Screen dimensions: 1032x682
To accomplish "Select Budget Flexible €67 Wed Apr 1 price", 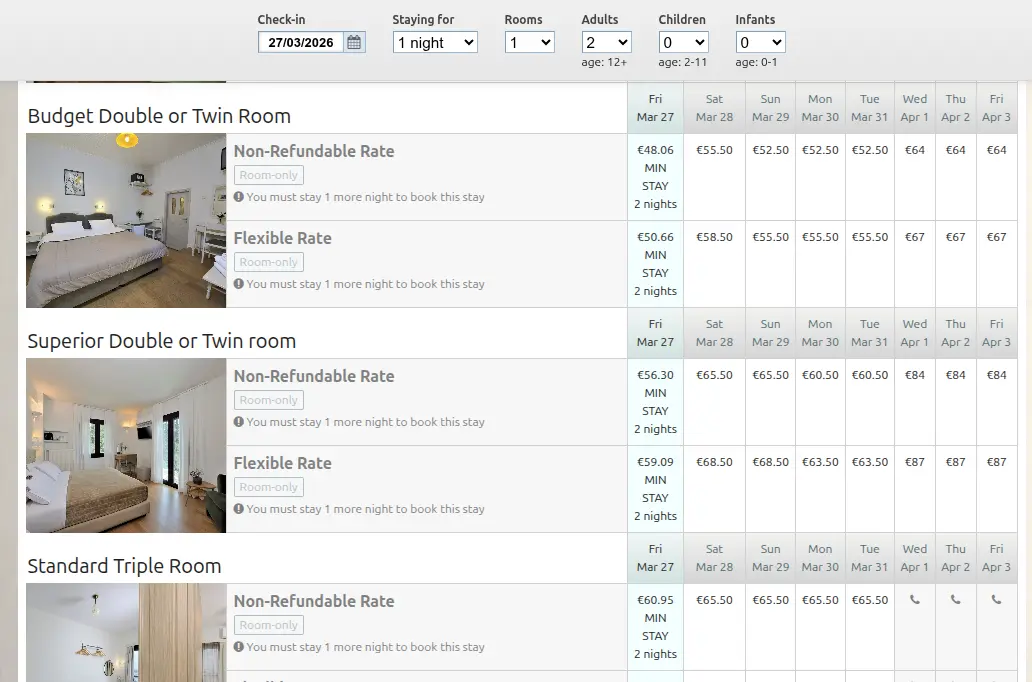I will pos(915,237).
